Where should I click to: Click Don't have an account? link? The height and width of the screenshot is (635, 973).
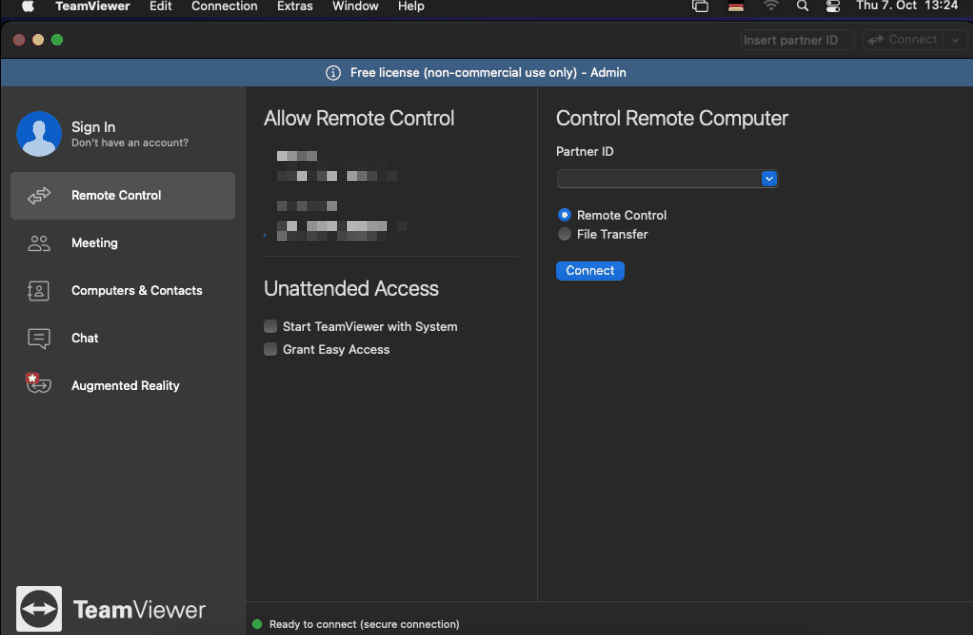tap(130, 143)
